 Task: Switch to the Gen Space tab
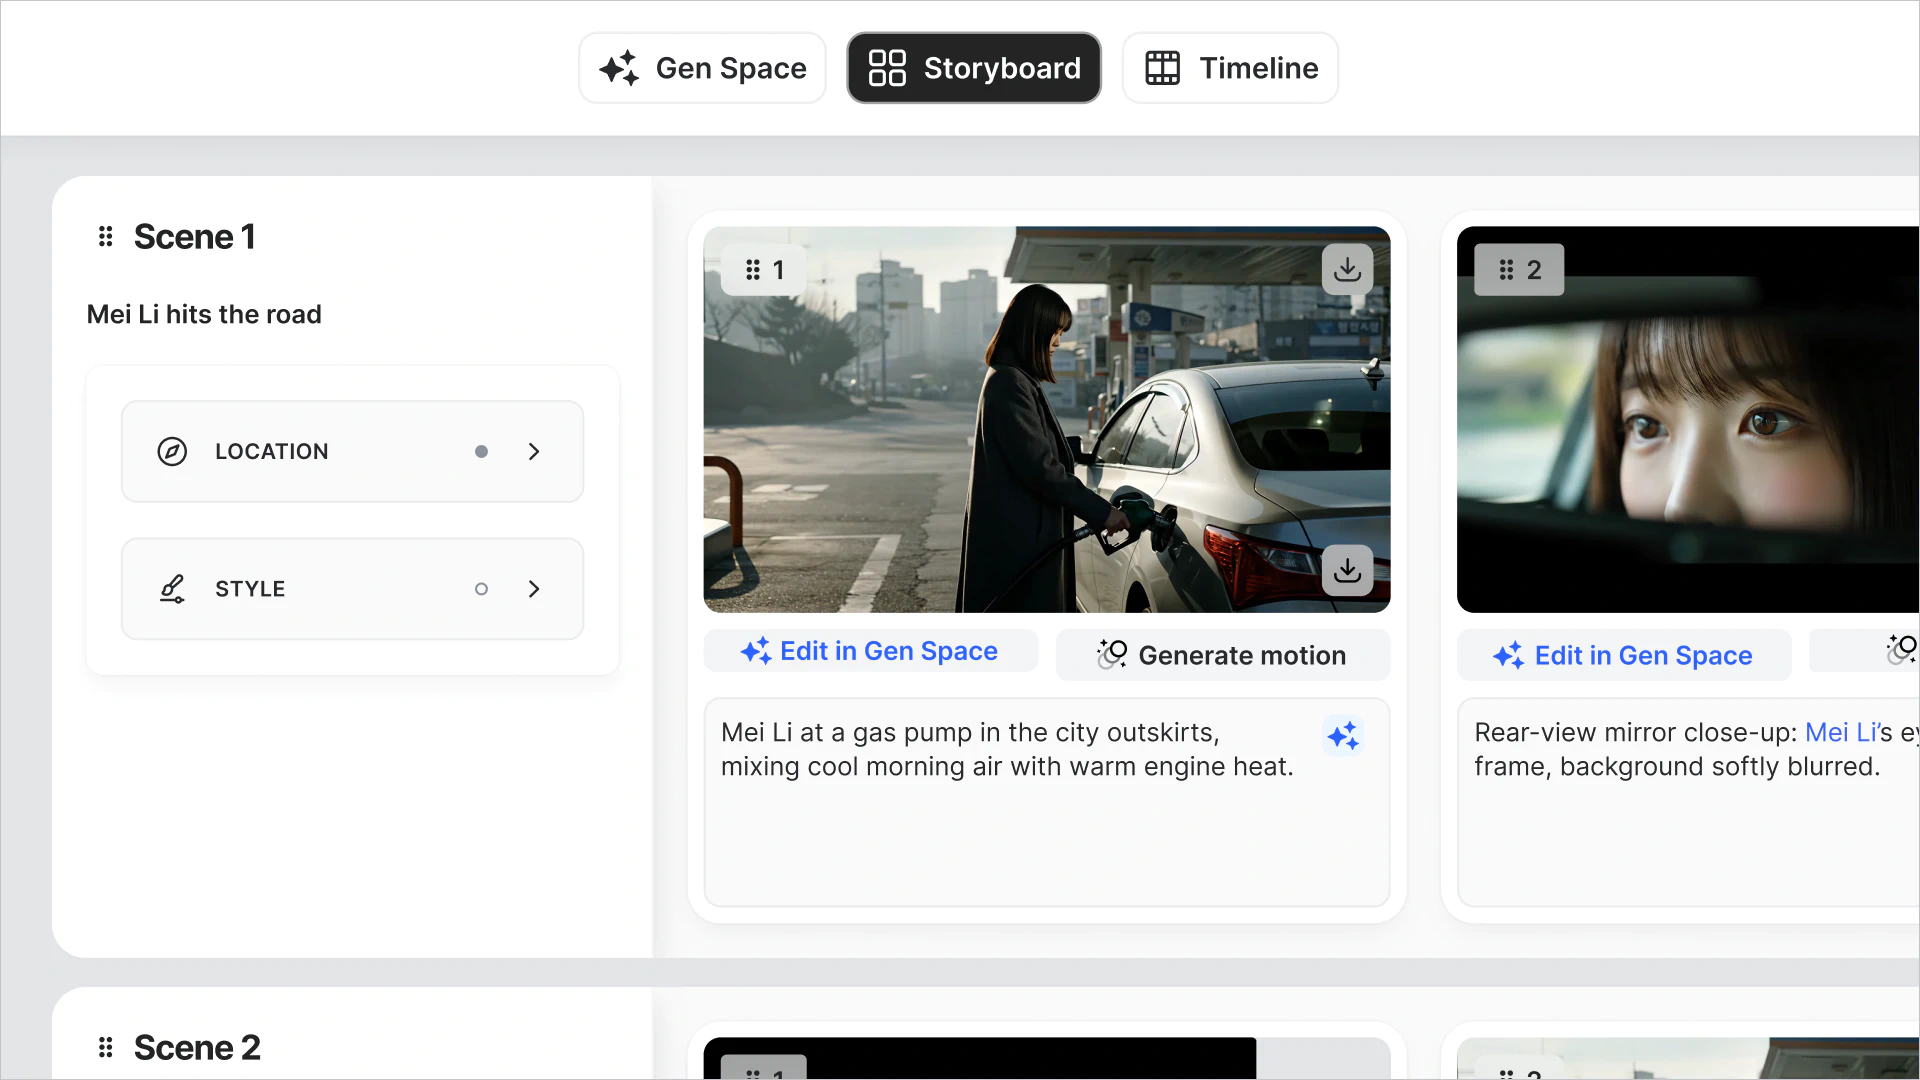[702, 68]
